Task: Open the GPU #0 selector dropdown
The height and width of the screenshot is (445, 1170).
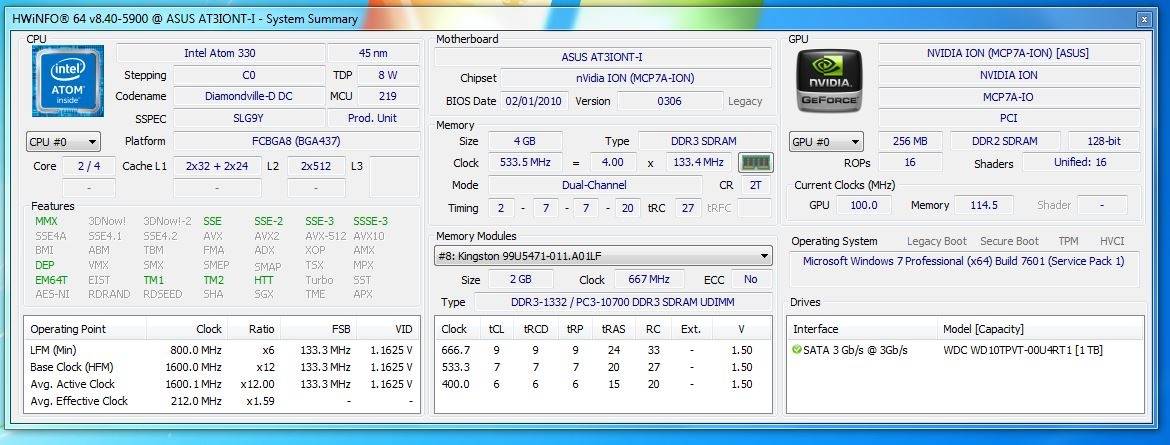Action: coord(827,142)
